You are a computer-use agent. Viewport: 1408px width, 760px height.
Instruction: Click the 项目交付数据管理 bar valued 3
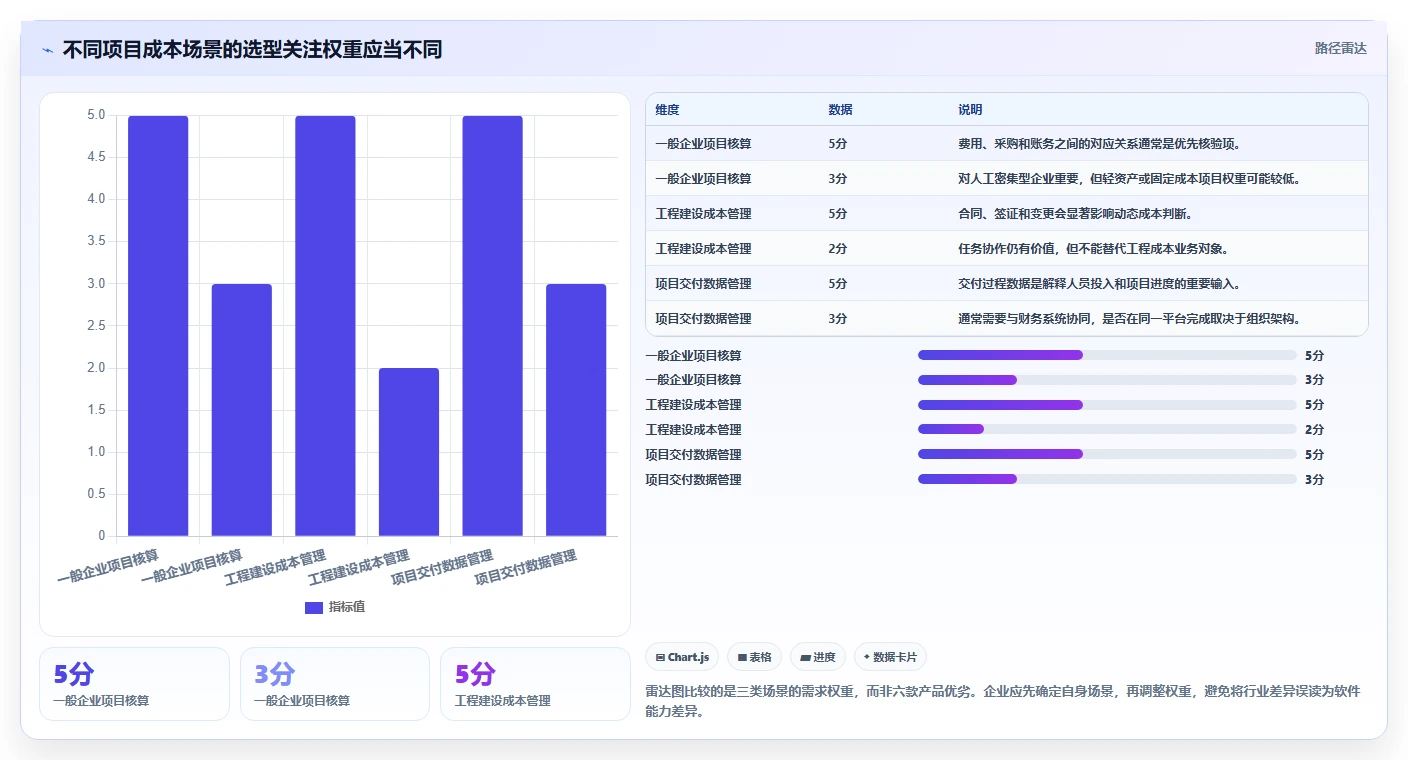[x=576, y=410]
